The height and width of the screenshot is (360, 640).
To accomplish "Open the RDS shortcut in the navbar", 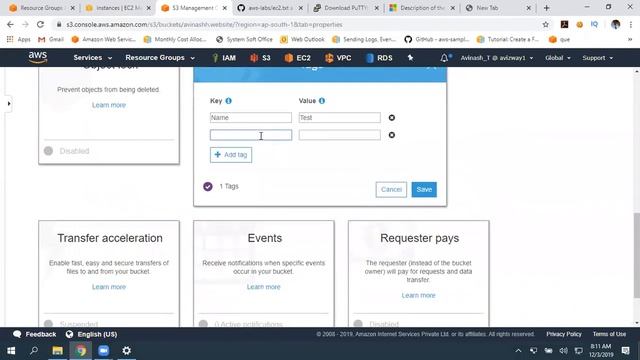I will pos(379,58).
